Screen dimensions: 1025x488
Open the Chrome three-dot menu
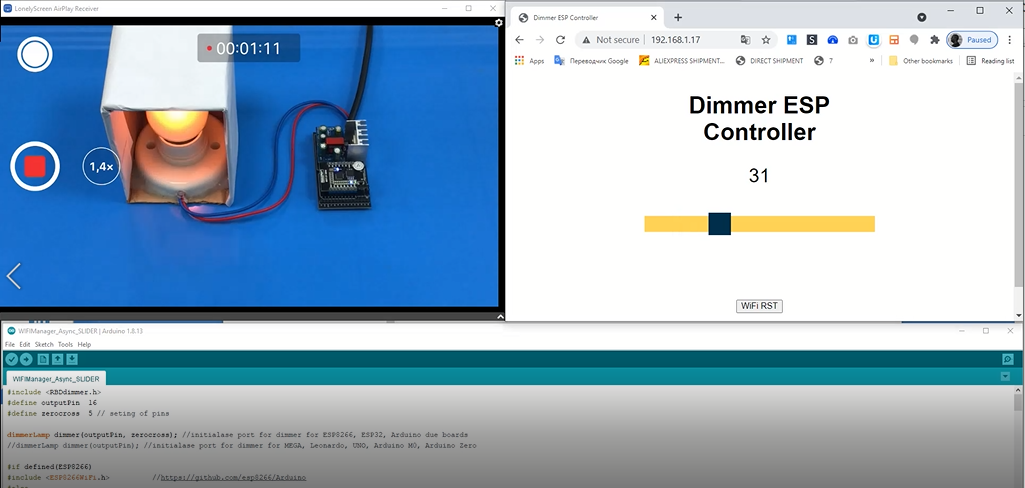tap(1008, 40)
